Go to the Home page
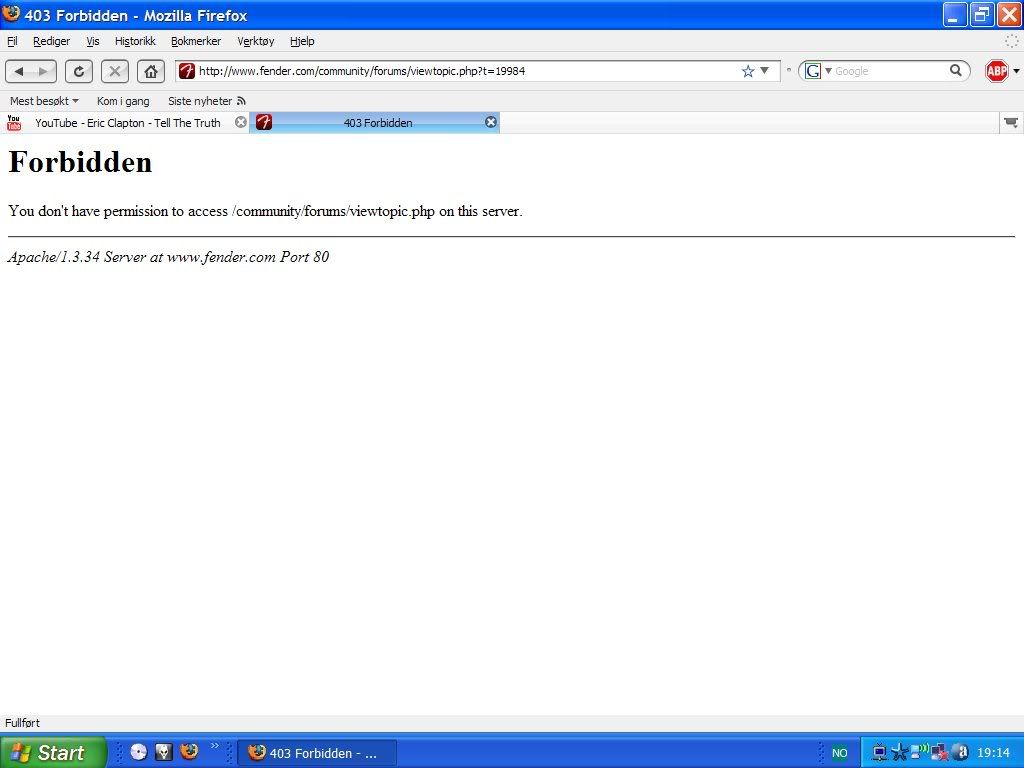The image size is (1024, 768). 151,71
